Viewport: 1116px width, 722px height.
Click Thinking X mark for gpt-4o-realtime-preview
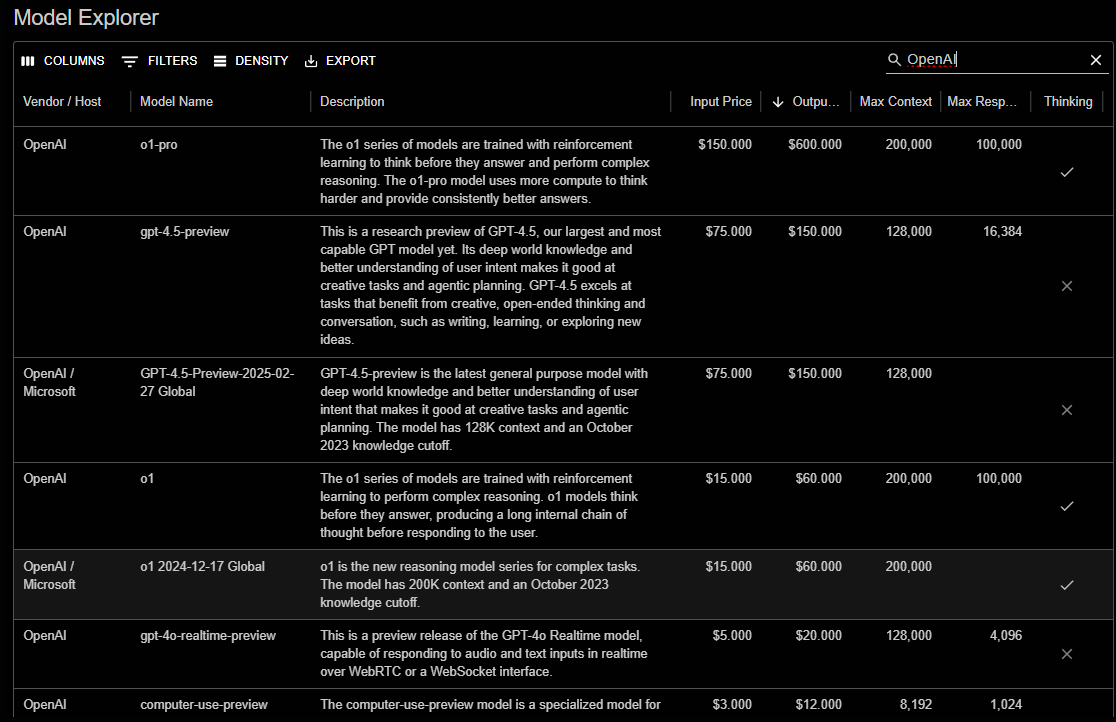pos(1067,654)
